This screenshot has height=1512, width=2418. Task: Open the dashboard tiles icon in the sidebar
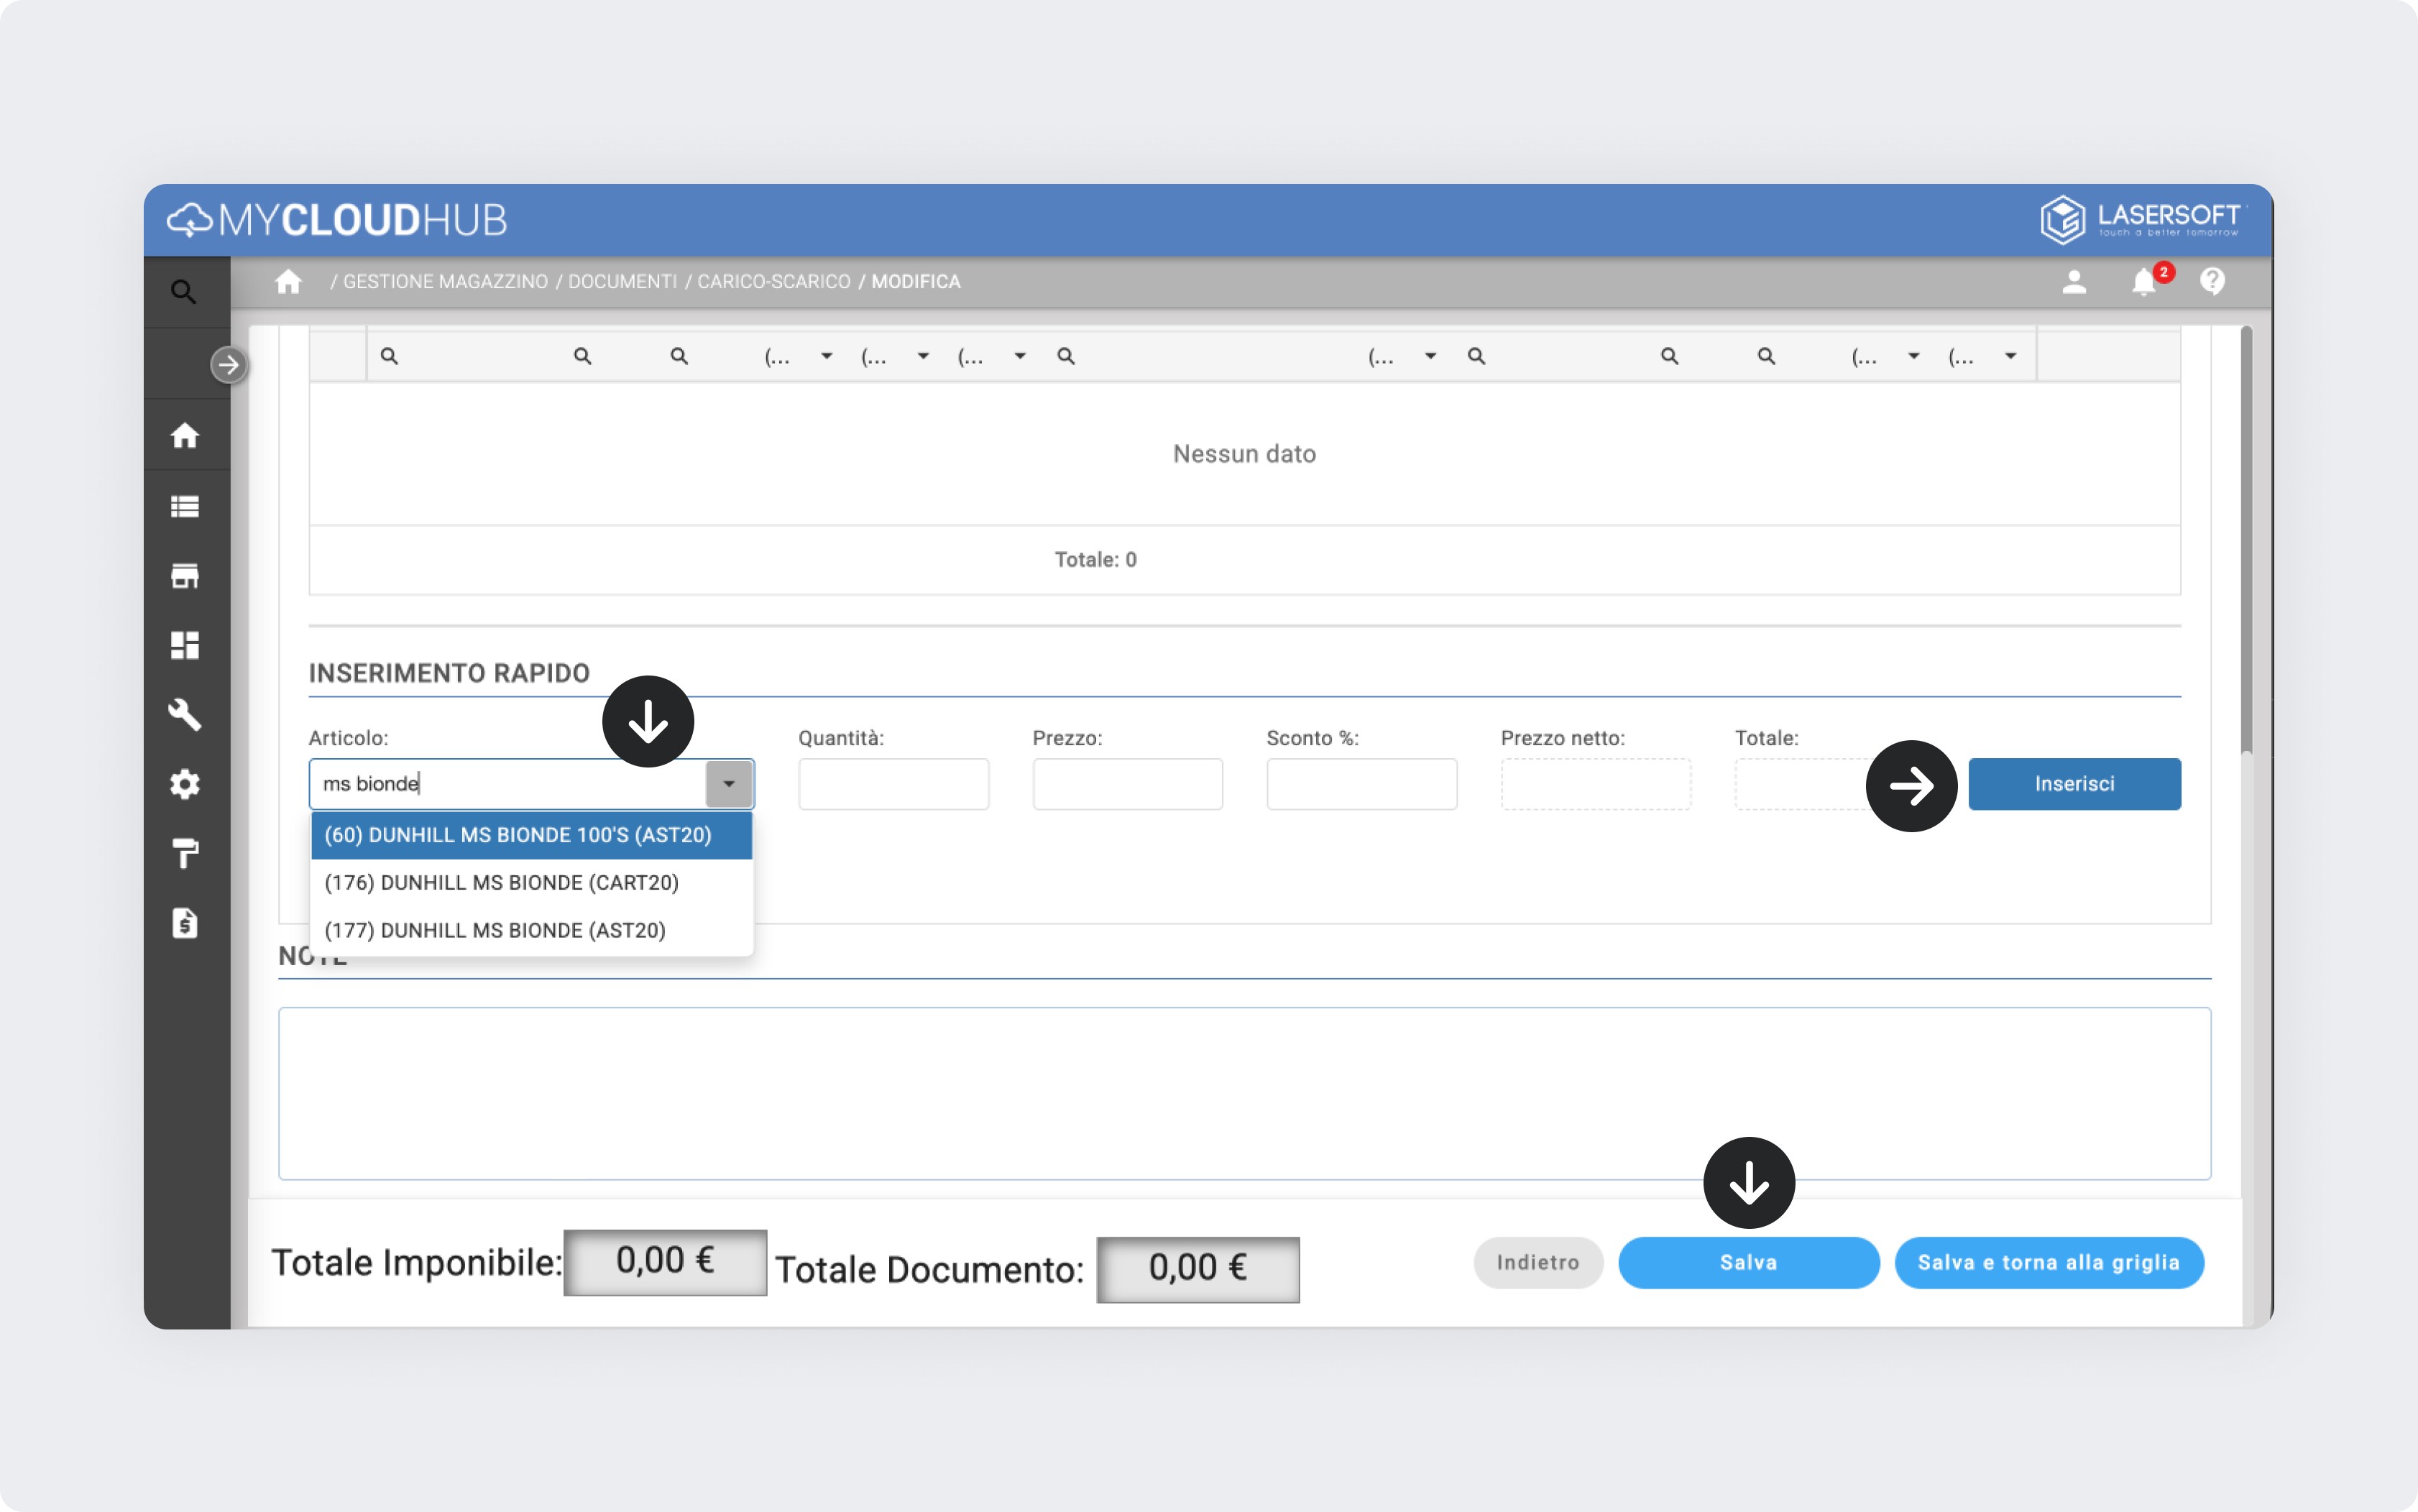tap(185, 645)
